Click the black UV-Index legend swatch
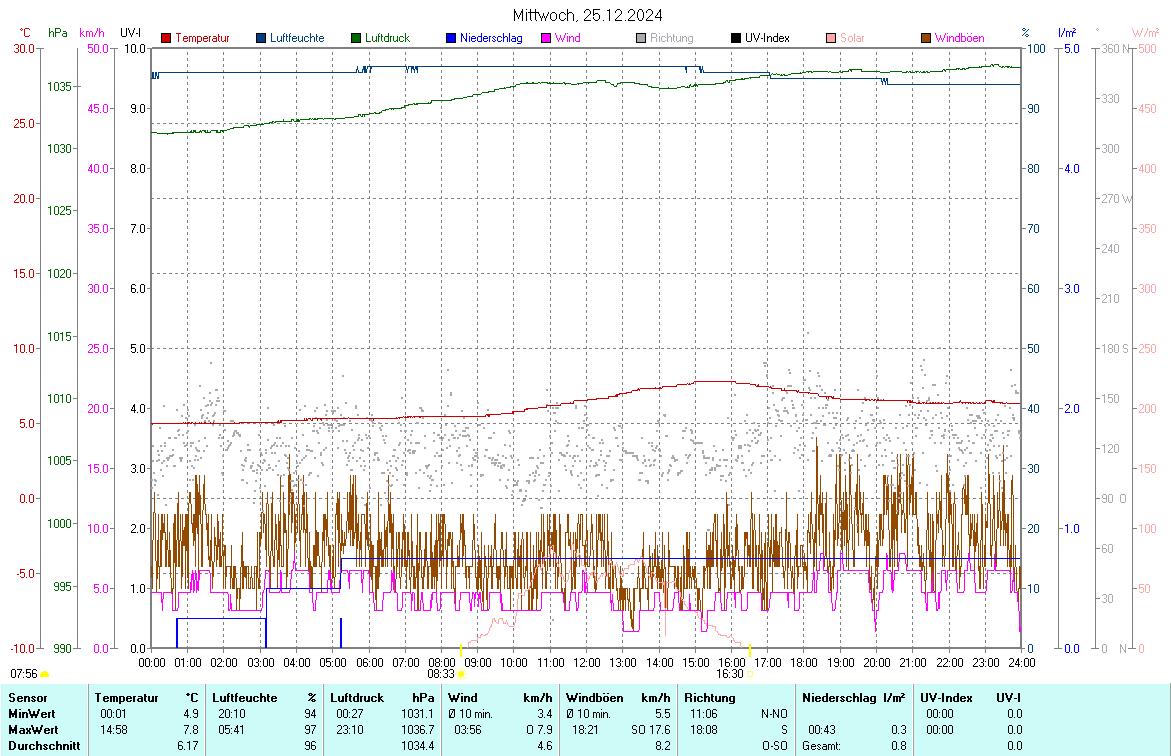The height and width of the screenshot is (756, 1171). pos(736,38)
